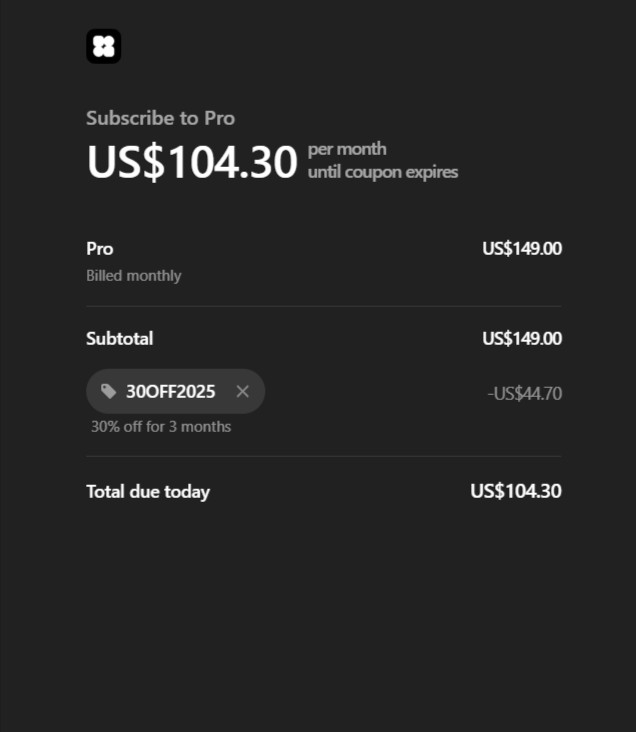Screen dimensions: 636x732
Task: Click the "Total due today" label
Action: tap(148, 492)
